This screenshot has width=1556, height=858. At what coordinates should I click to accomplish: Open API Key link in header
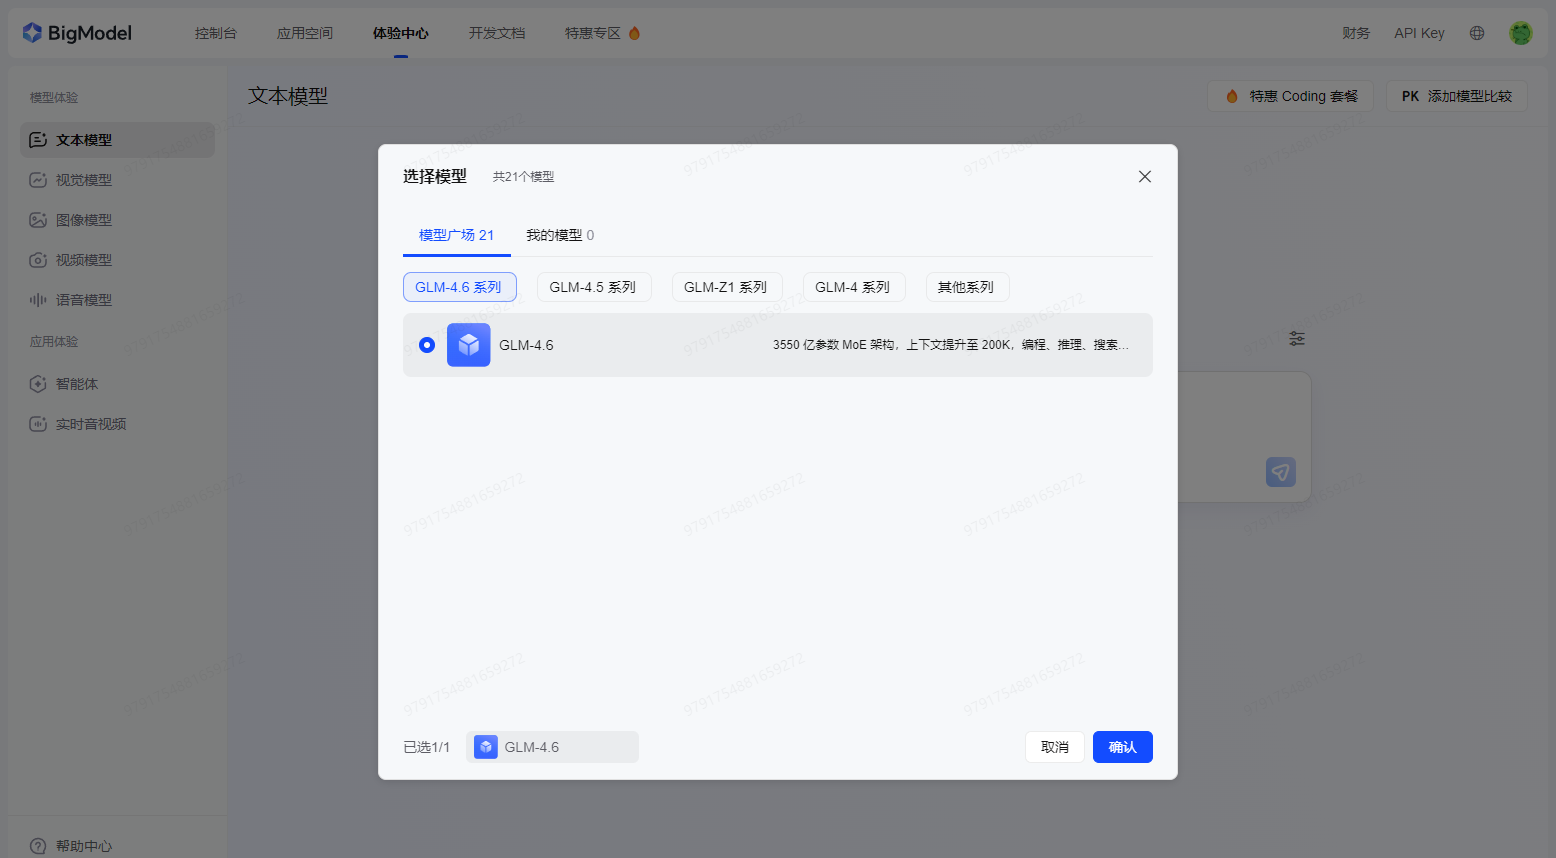[1420, 33]
